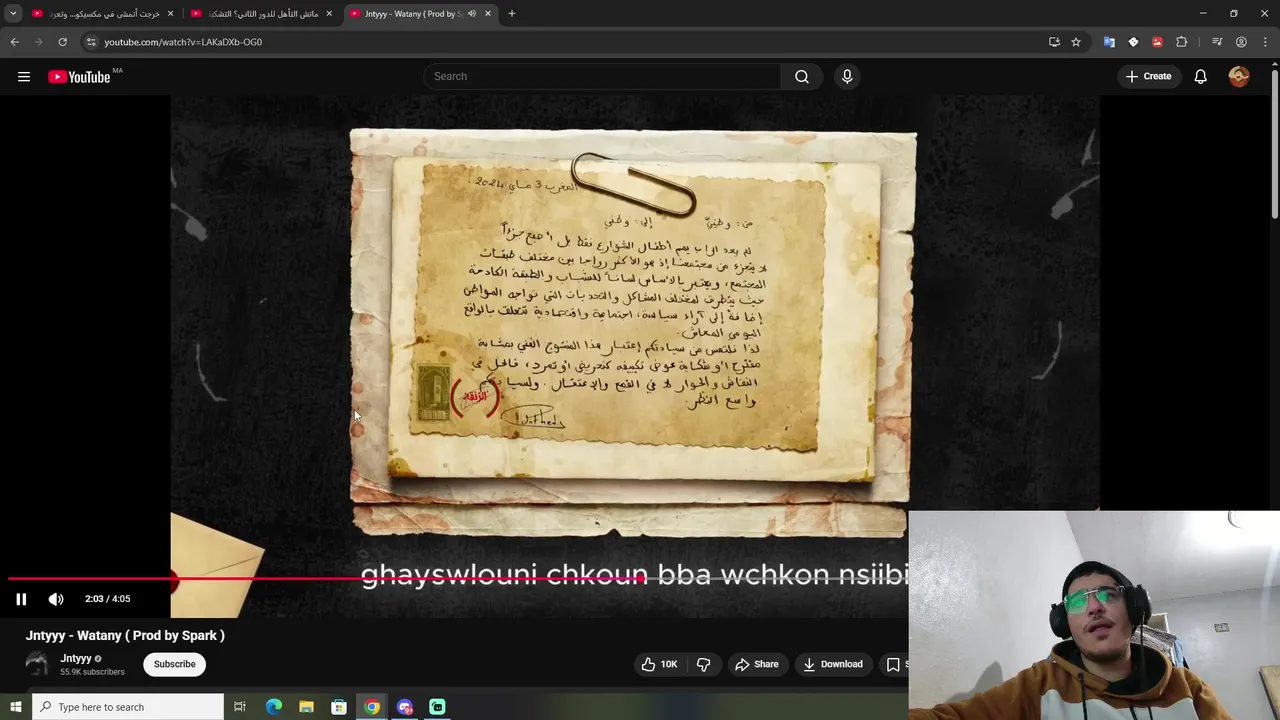This screenshot has height=720, width=1280.
Task: Go to the YouTube home logo
Action: click(79, 77)
